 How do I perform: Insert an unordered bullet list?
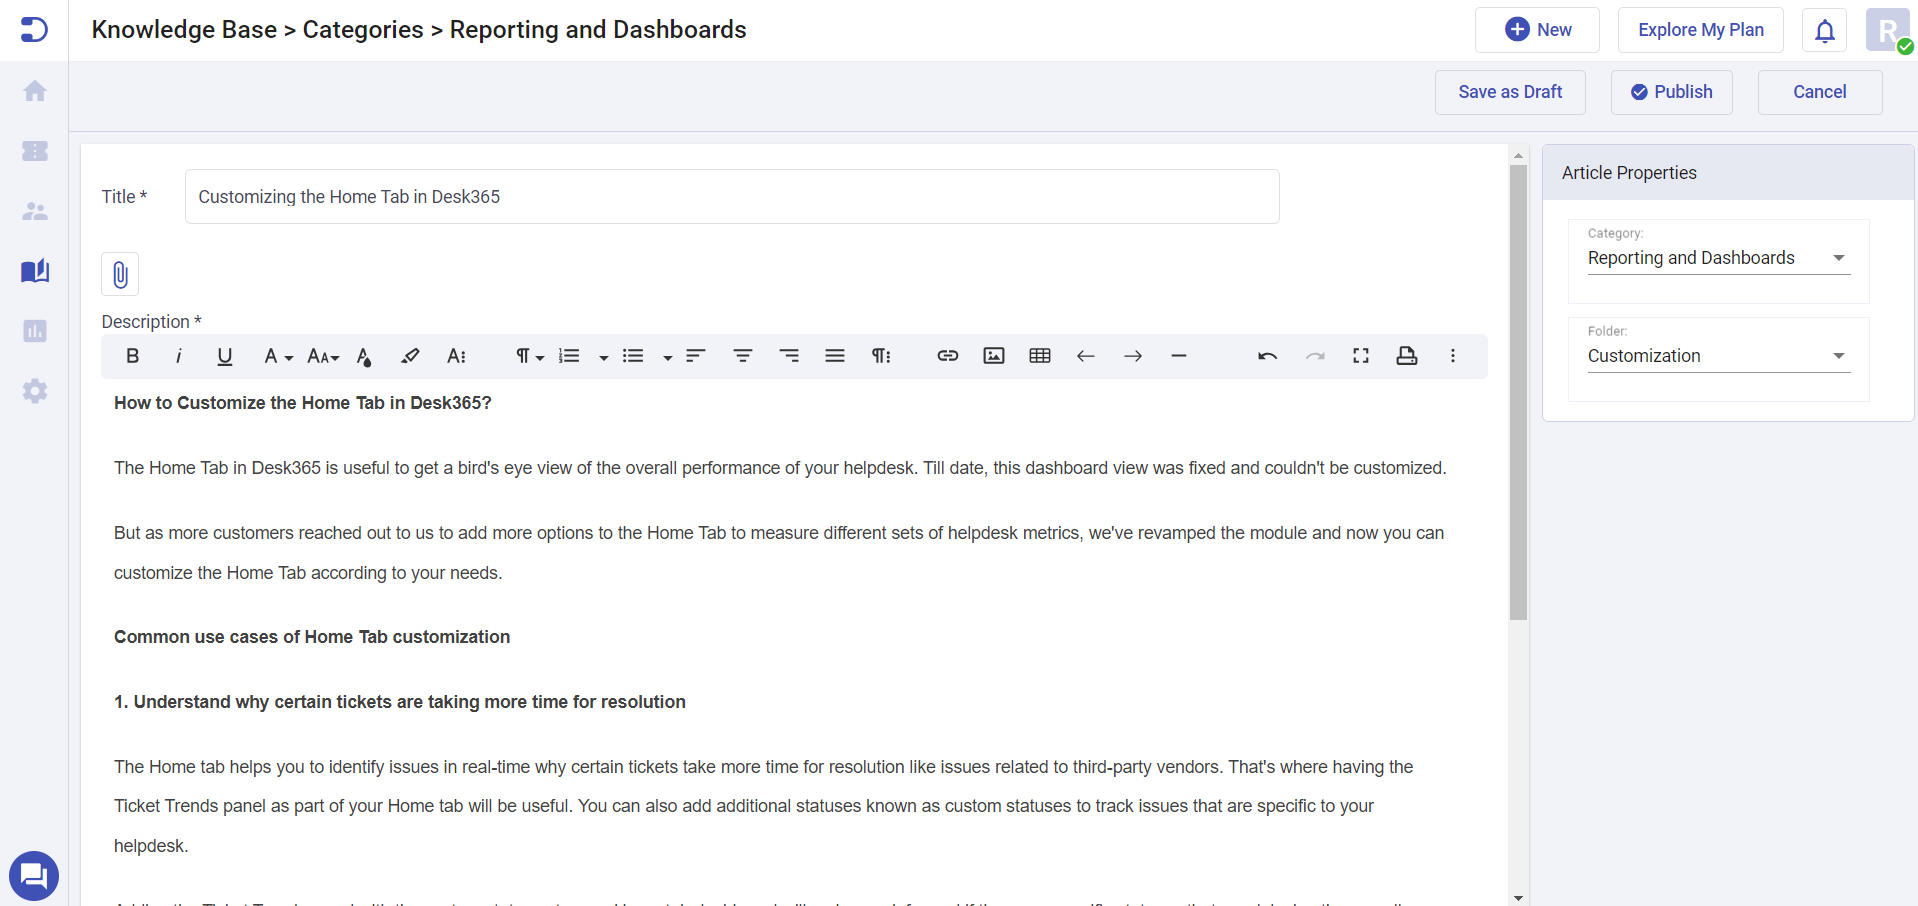(633, 356)
